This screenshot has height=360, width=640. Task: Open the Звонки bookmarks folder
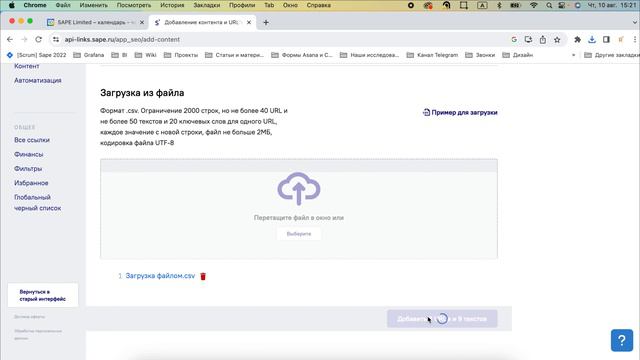pyautogui.click(x=480, y=55)
